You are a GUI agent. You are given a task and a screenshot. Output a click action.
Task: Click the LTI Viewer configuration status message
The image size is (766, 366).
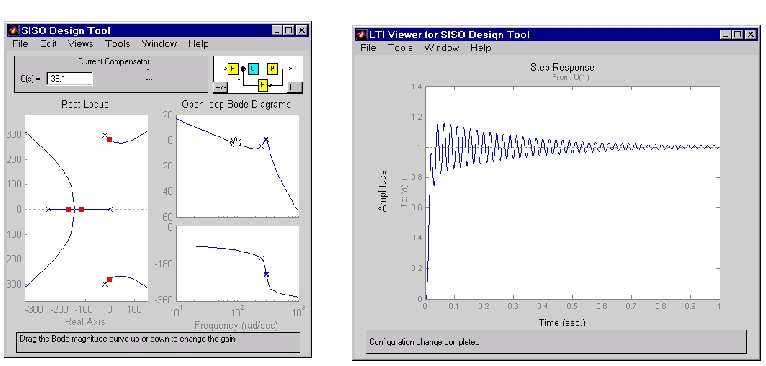[x=424, y=342]
